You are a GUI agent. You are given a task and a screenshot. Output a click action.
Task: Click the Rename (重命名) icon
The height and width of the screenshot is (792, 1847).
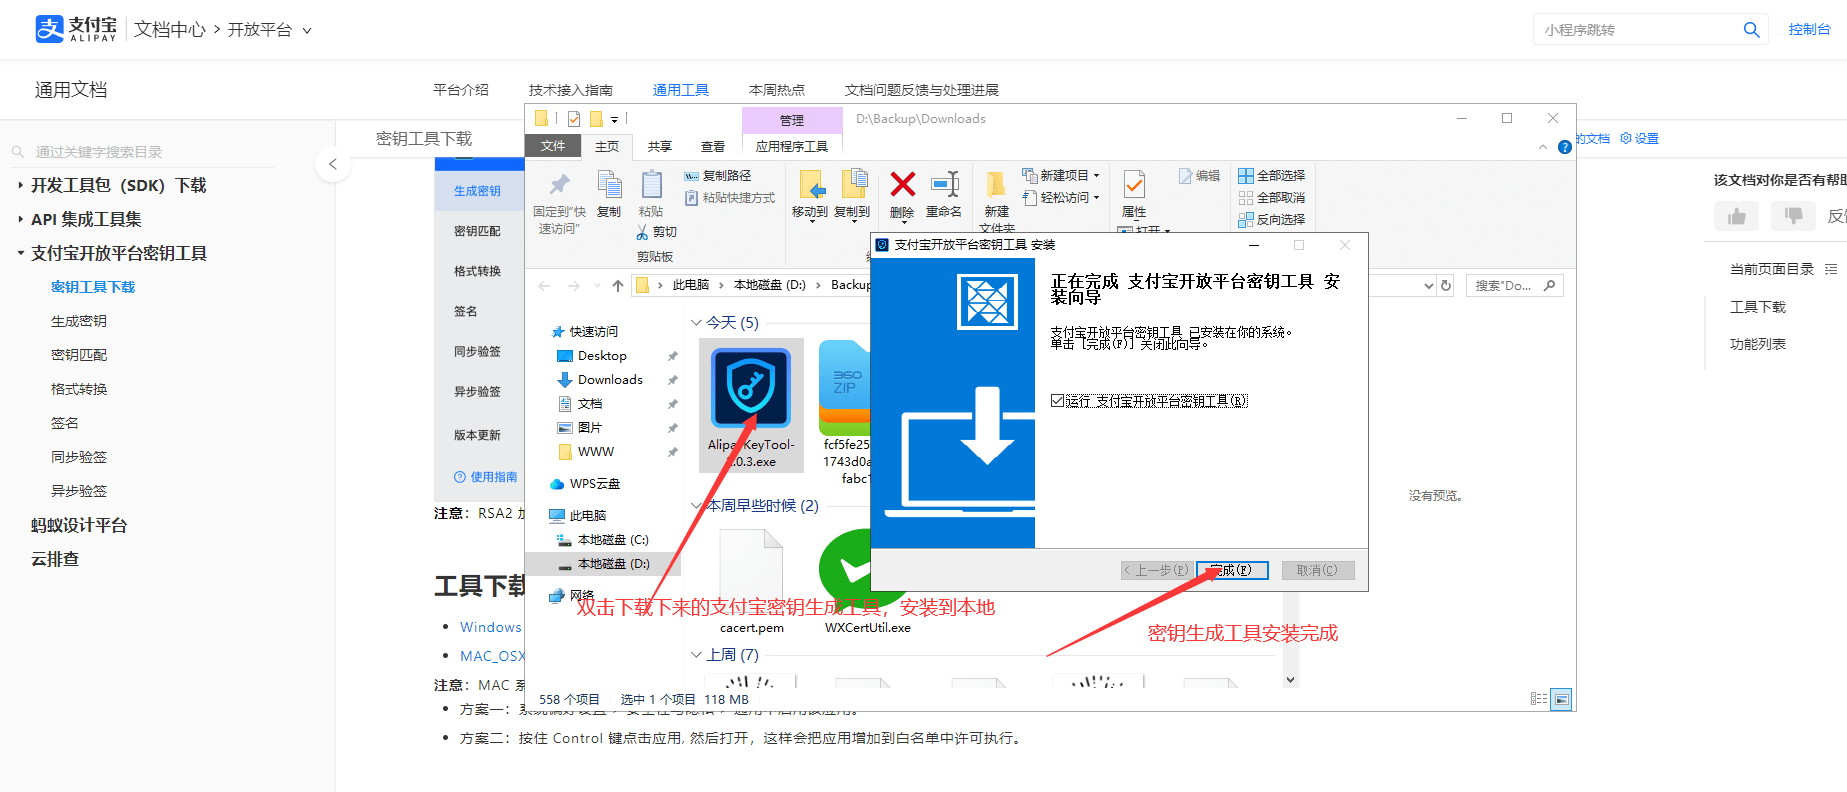tap(944, 184)
